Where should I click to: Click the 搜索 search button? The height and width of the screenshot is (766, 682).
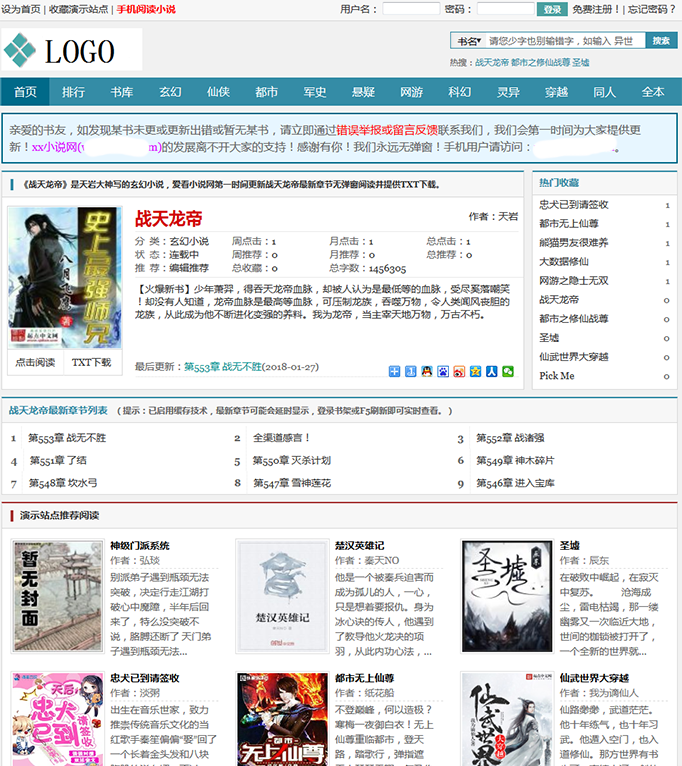tap(661, 41)
